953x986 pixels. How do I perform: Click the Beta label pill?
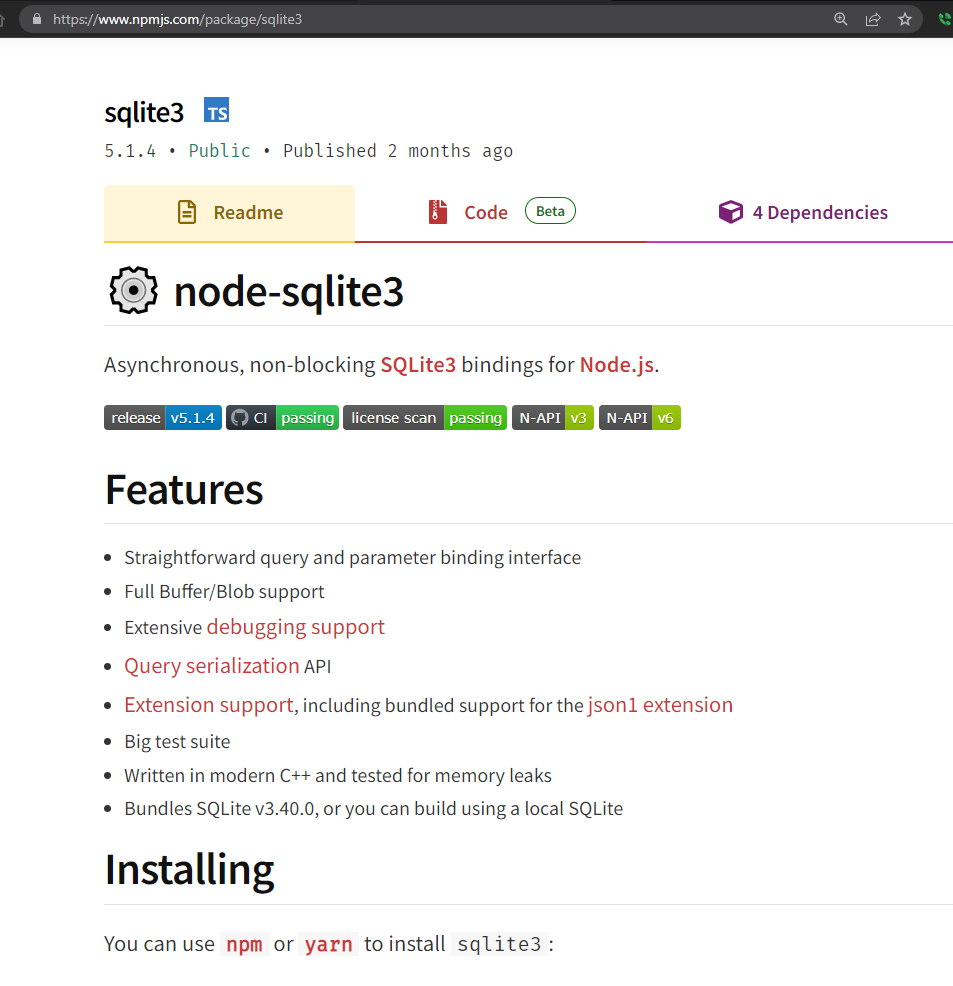click(x=550, y=211)
